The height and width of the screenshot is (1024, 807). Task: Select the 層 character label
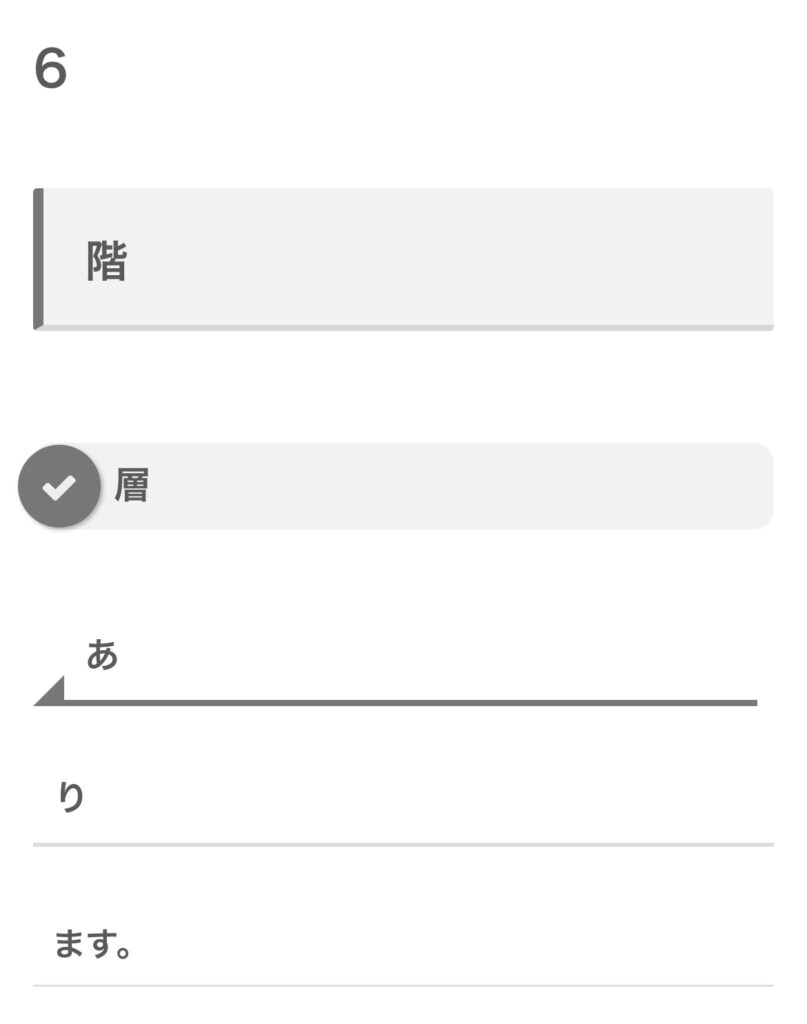coord(132,486)
